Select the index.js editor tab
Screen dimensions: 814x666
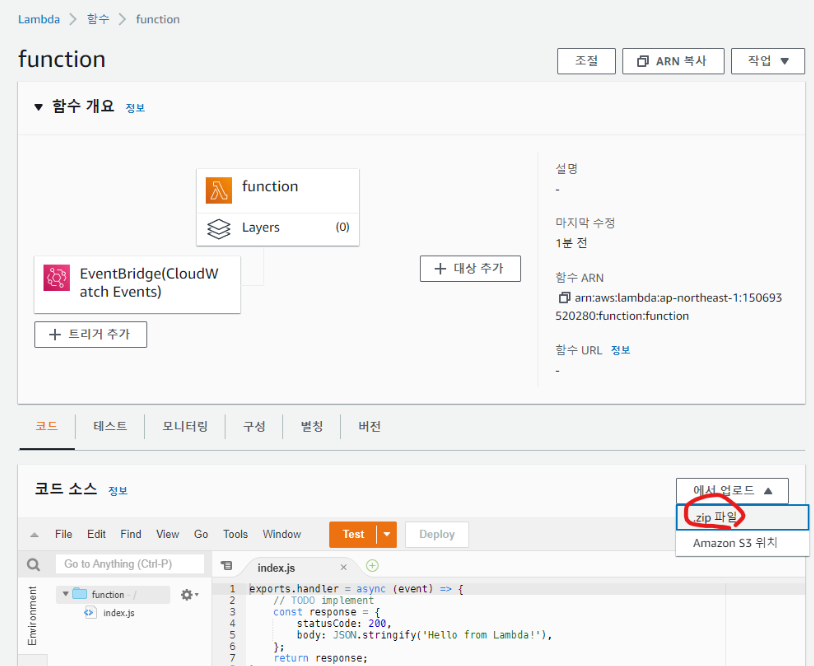(276, 568)
